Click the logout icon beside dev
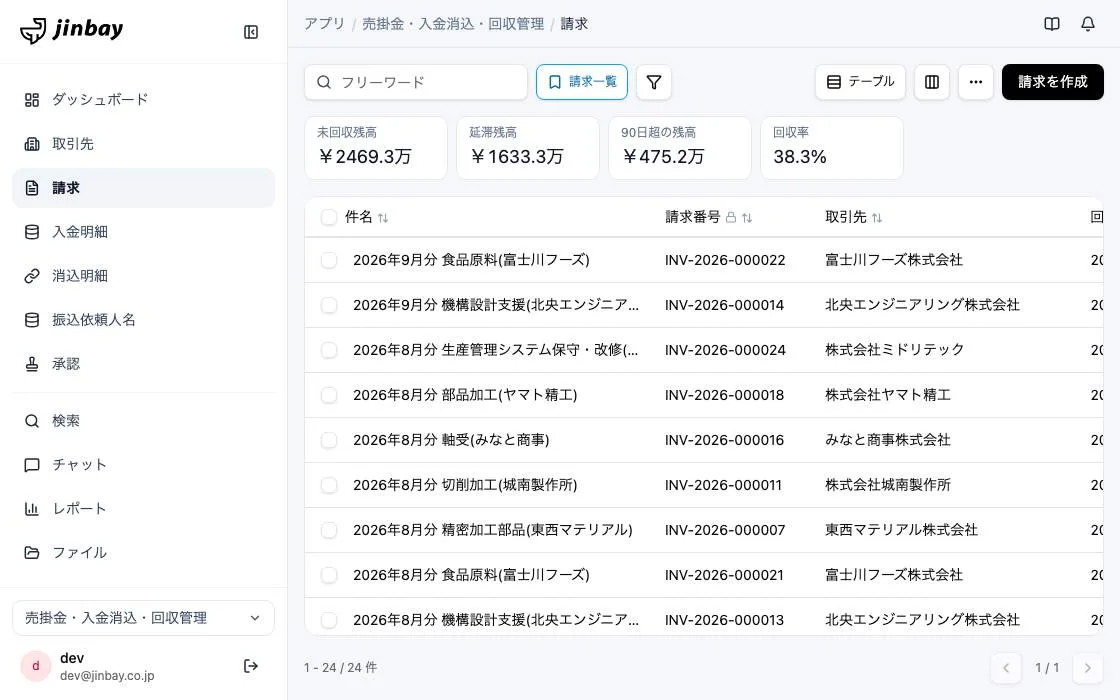Image resolution: width=1120 pixels, height=700 pixels. coord(251,666)
